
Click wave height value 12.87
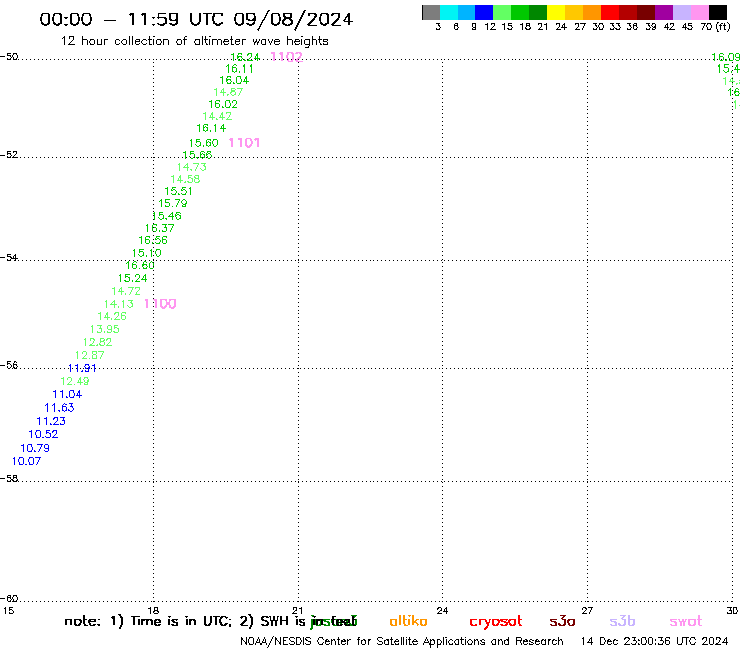[x=90, y=355]
